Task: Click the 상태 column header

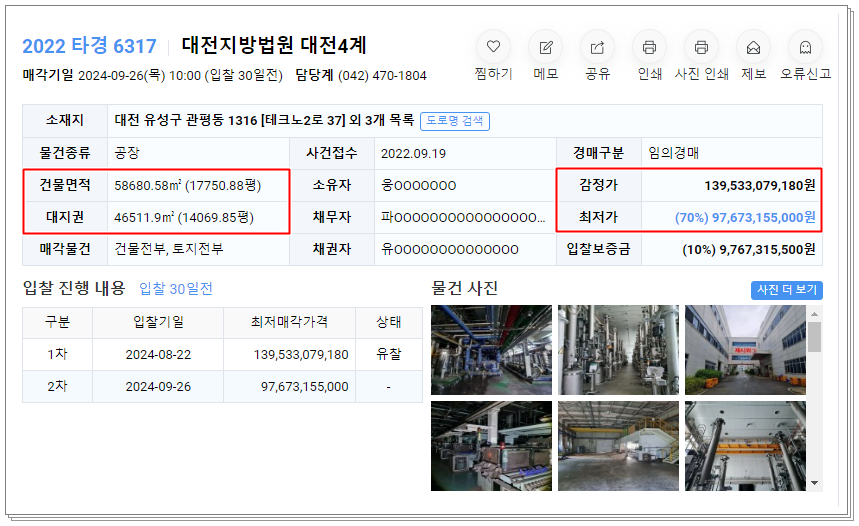Action: [388, 322]
